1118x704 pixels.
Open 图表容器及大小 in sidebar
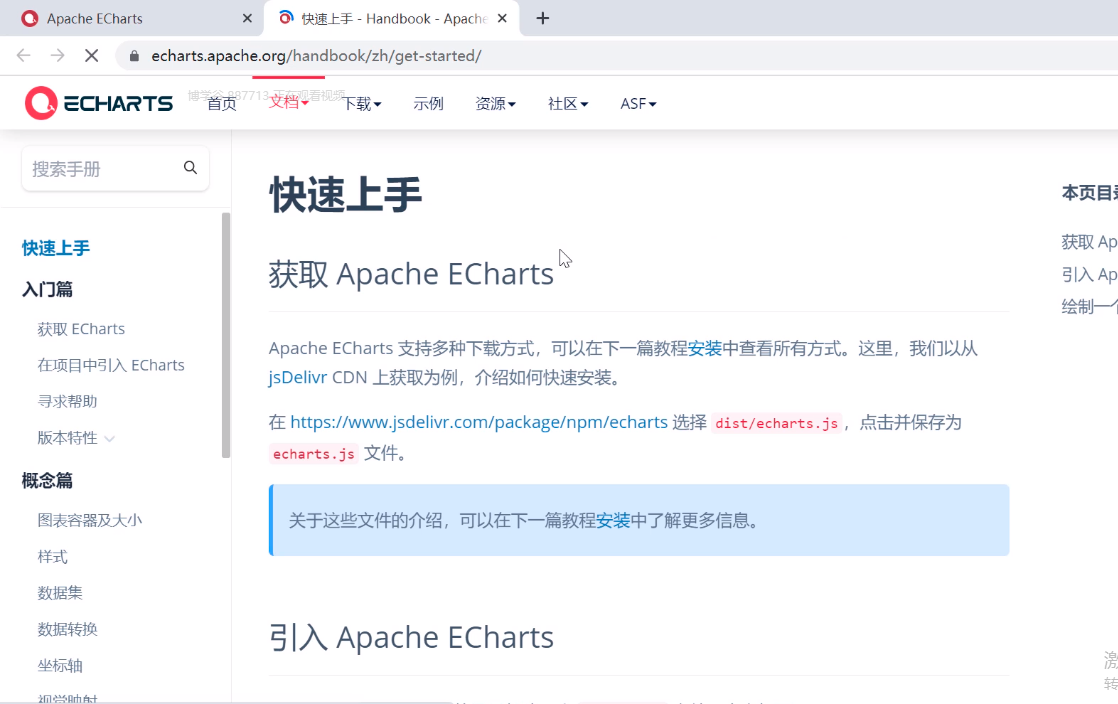pos(90,520)
